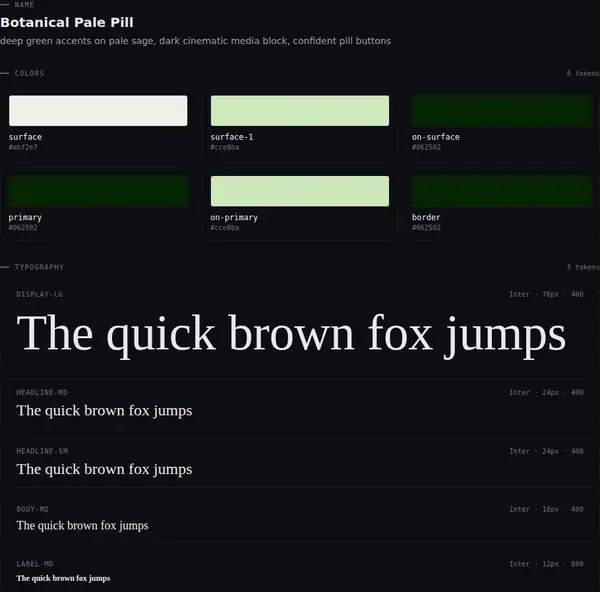This screenshot has width=600, height=592.
Task: Click the LABEL-MD label
Action: click(34, 564)
